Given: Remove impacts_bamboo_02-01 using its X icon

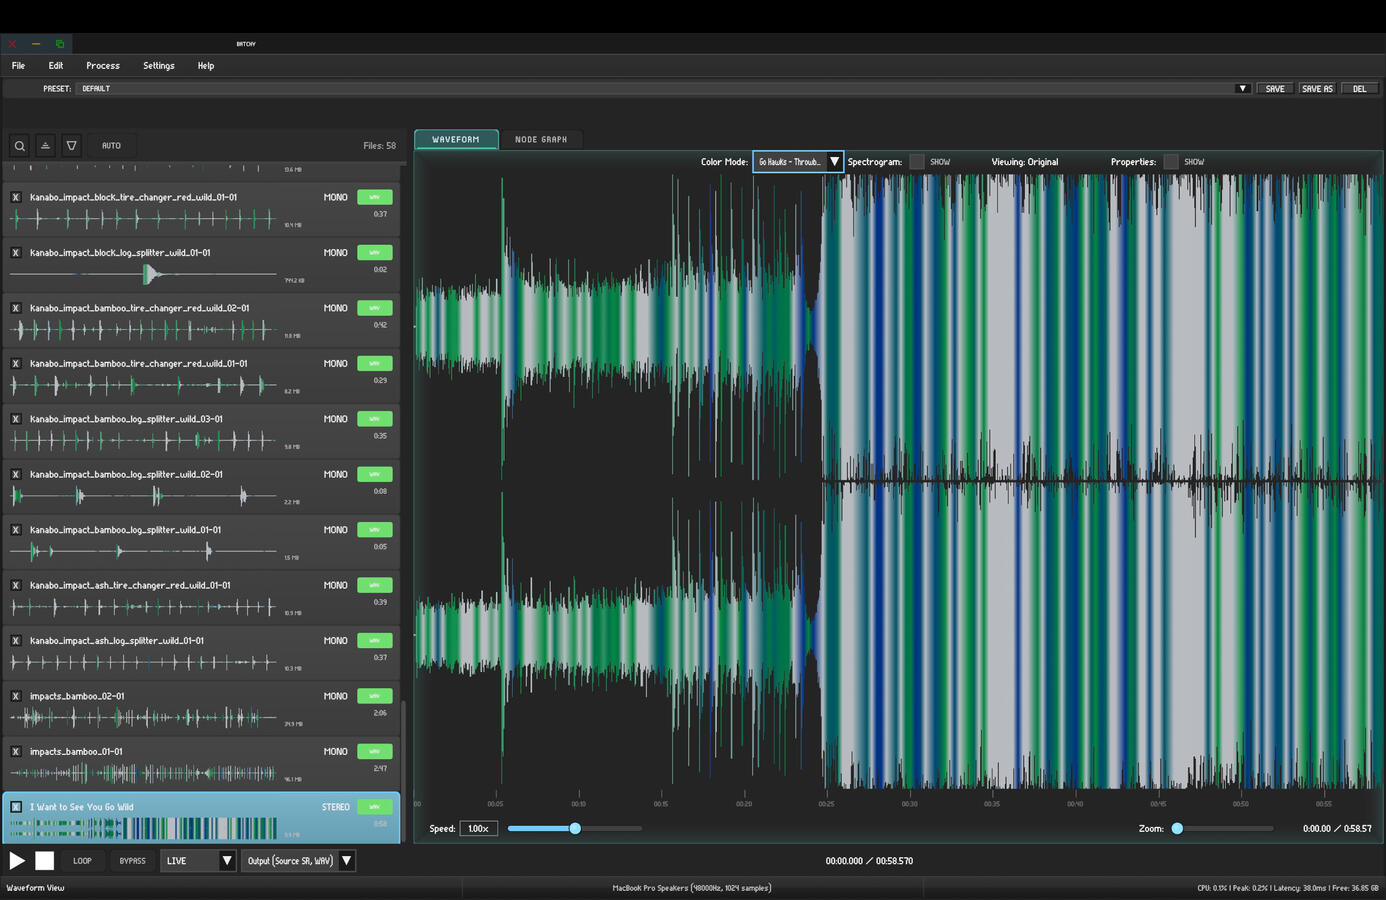Looking at the screenshot, I should click(x=16, y=696).
